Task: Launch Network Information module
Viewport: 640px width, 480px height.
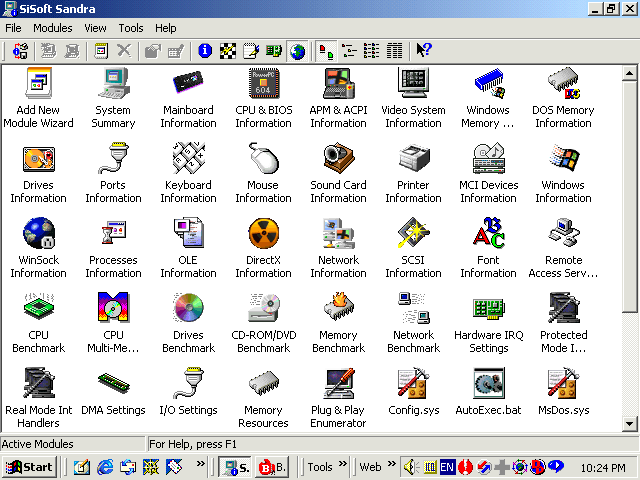Action: coord(338,249)
